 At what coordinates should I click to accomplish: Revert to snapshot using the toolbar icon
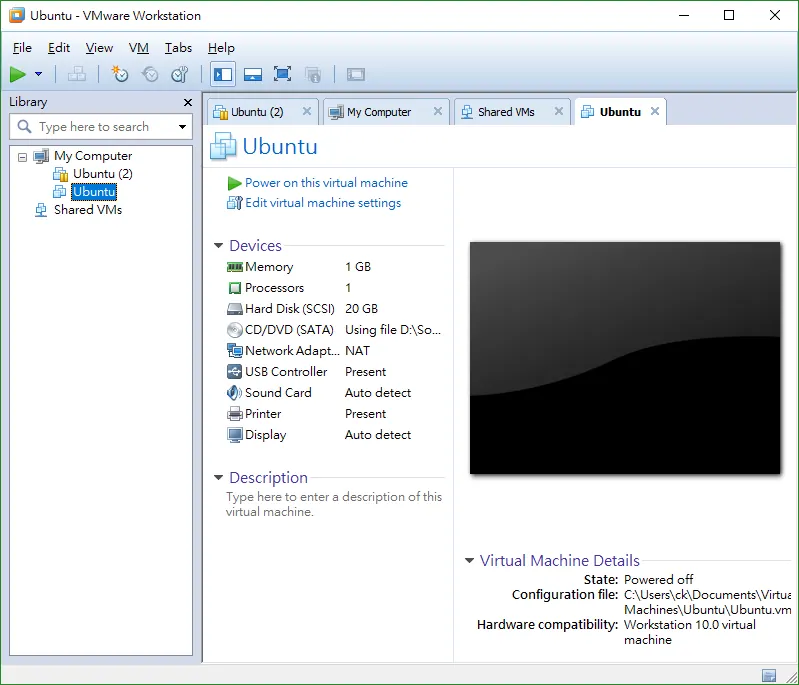pyautogui.click(x=150, y=74)
